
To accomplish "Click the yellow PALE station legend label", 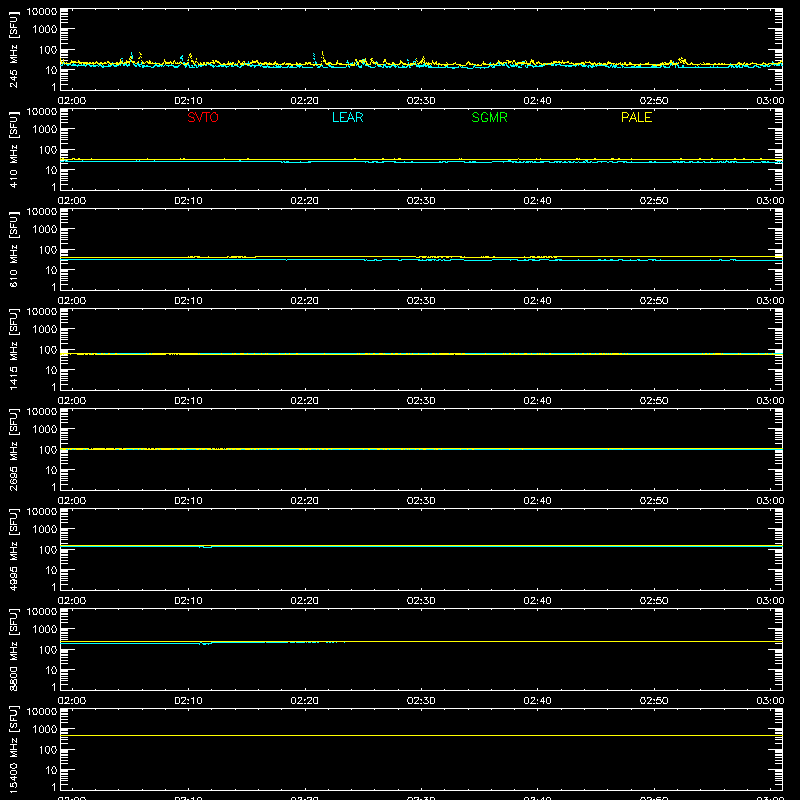I will pos(636,117).
